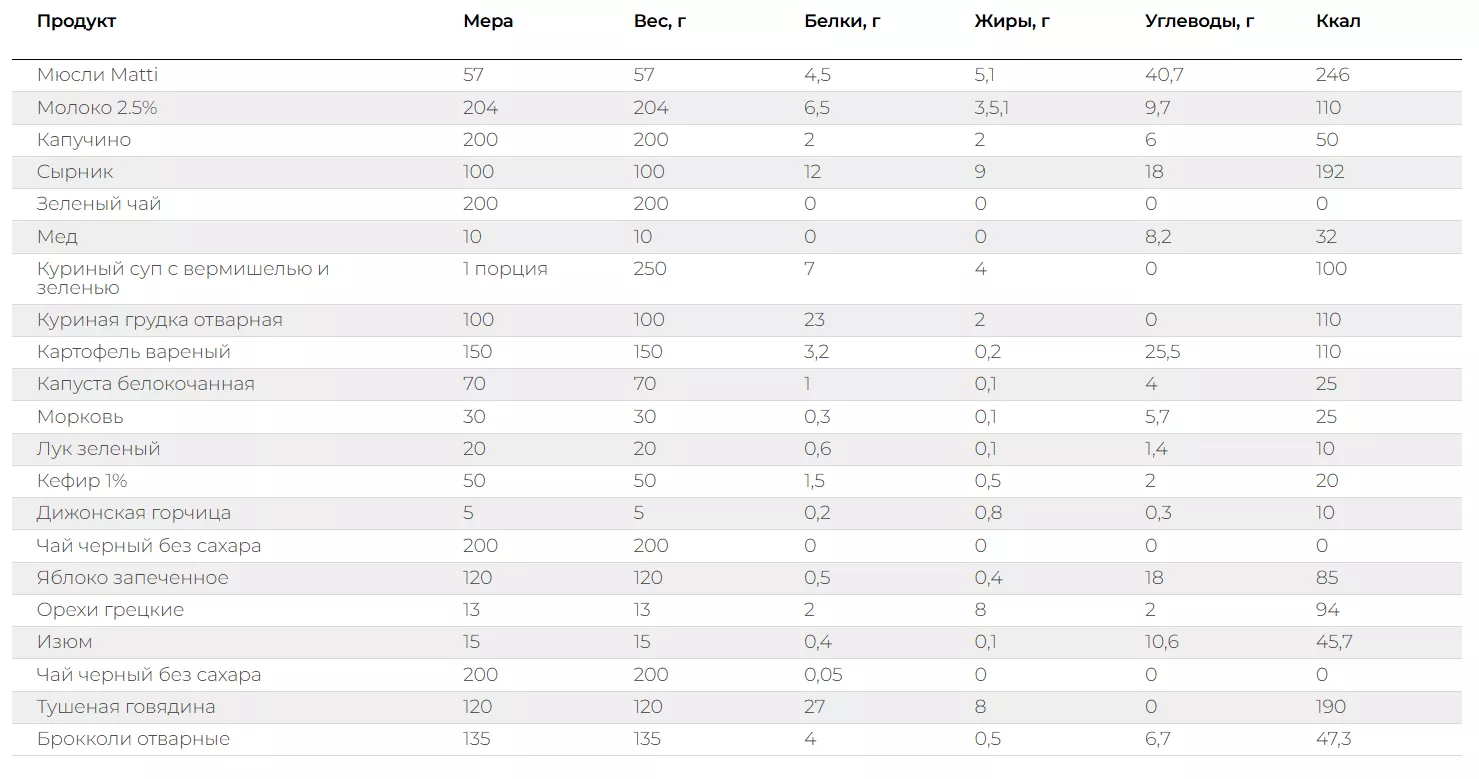The width and height of the screenshot is (1479, 779).
Task: Select the "Мюсли Matti" product cell
Action: pyautogui.click(x=97, y=75)
